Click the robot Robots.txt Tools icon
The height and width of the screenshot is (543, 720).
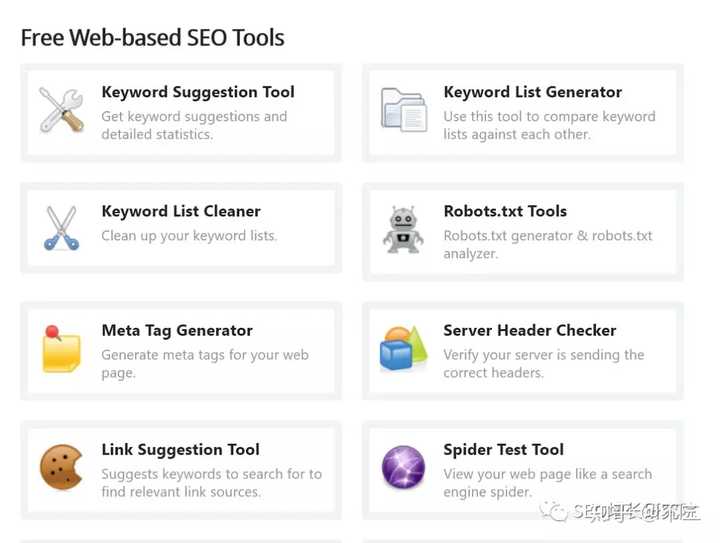click(x=403, y=230)
